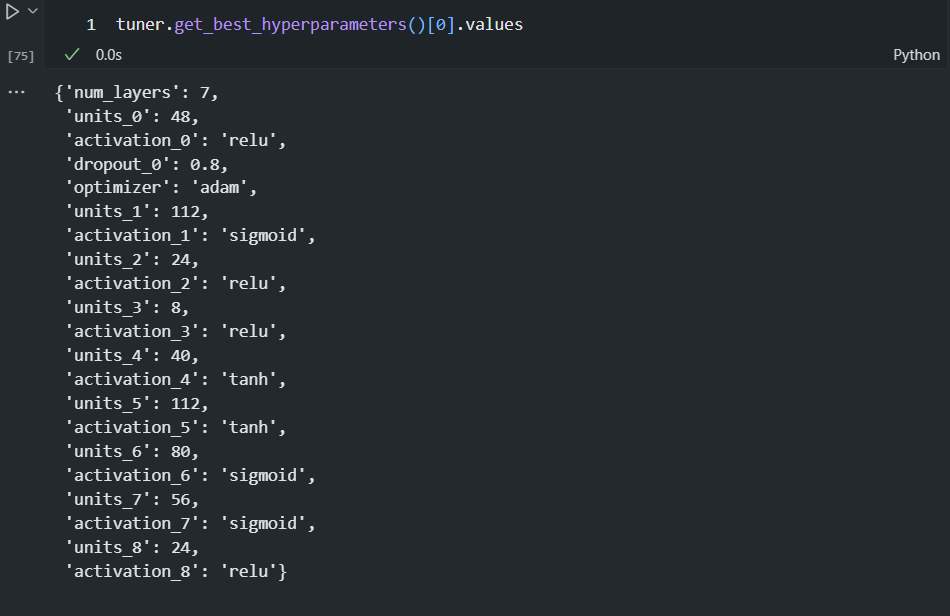Click line number 1 in cell
950x616 pixels.
[x=91, y=25]
